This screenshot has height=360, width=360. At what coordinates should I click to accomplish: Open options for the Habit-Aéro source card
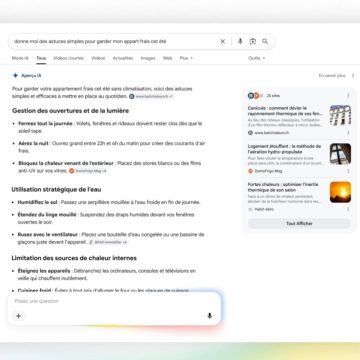(x=348, y=209)
